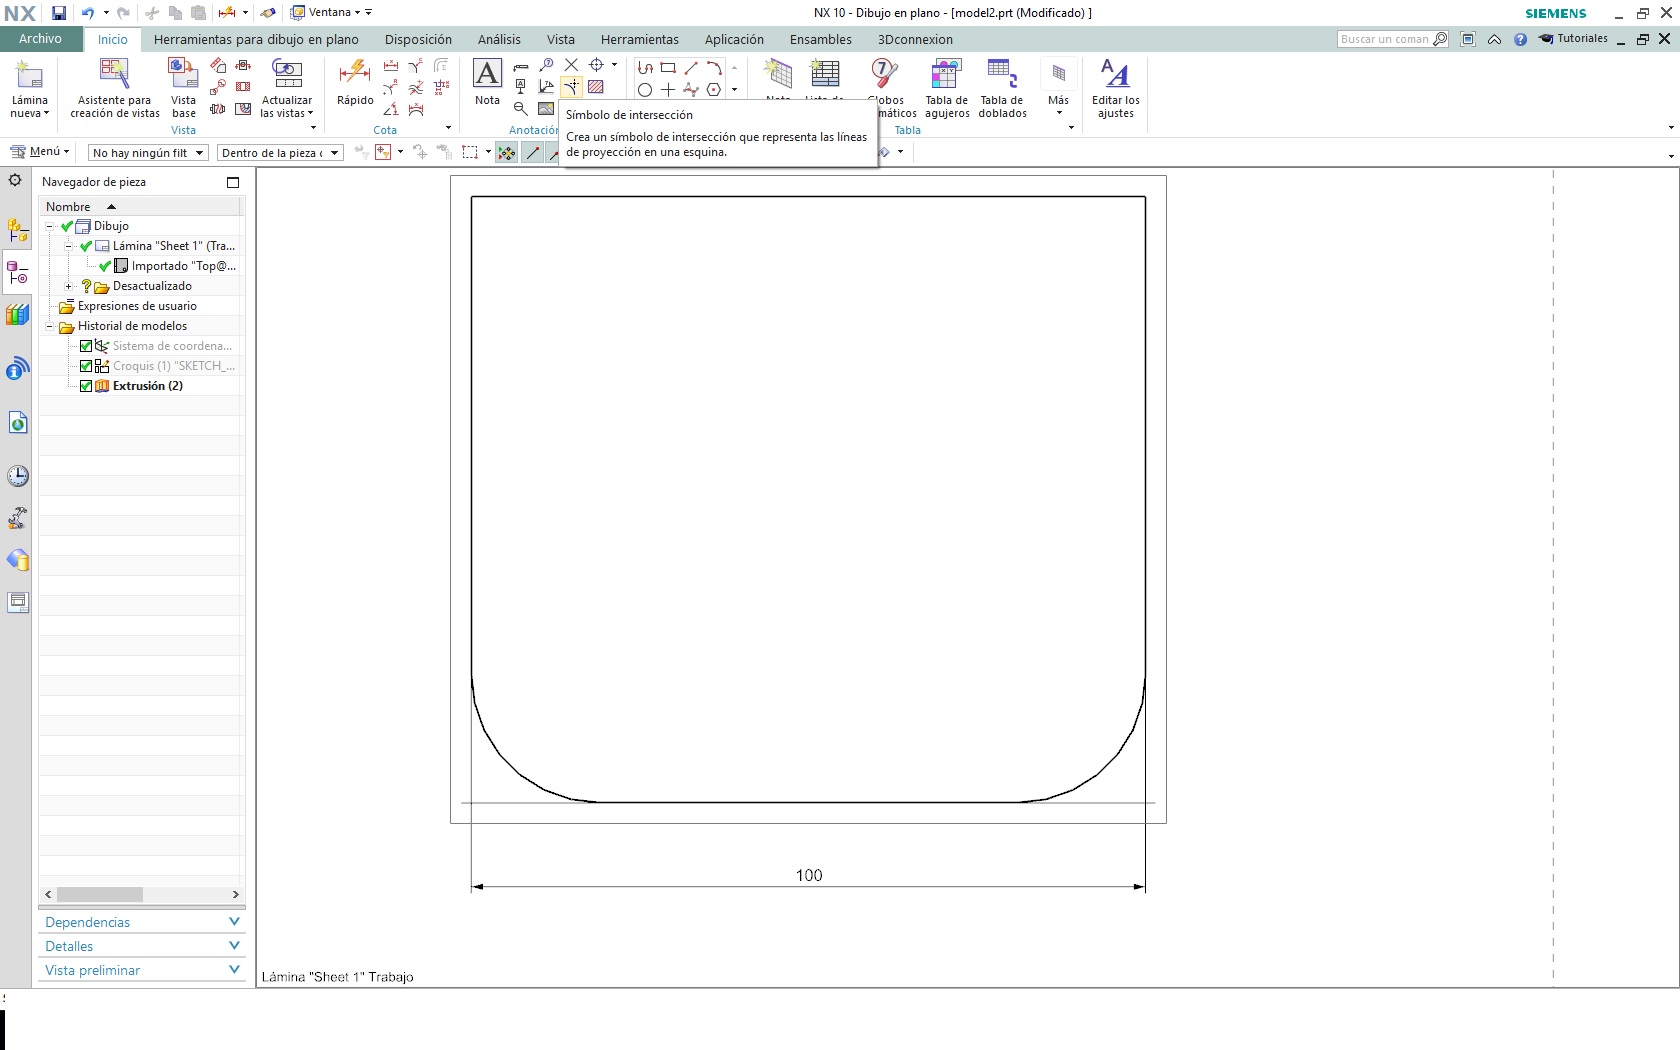Open the Help question mark icon
The height and width of the screenshot is (1050, 1680).
1520,40
